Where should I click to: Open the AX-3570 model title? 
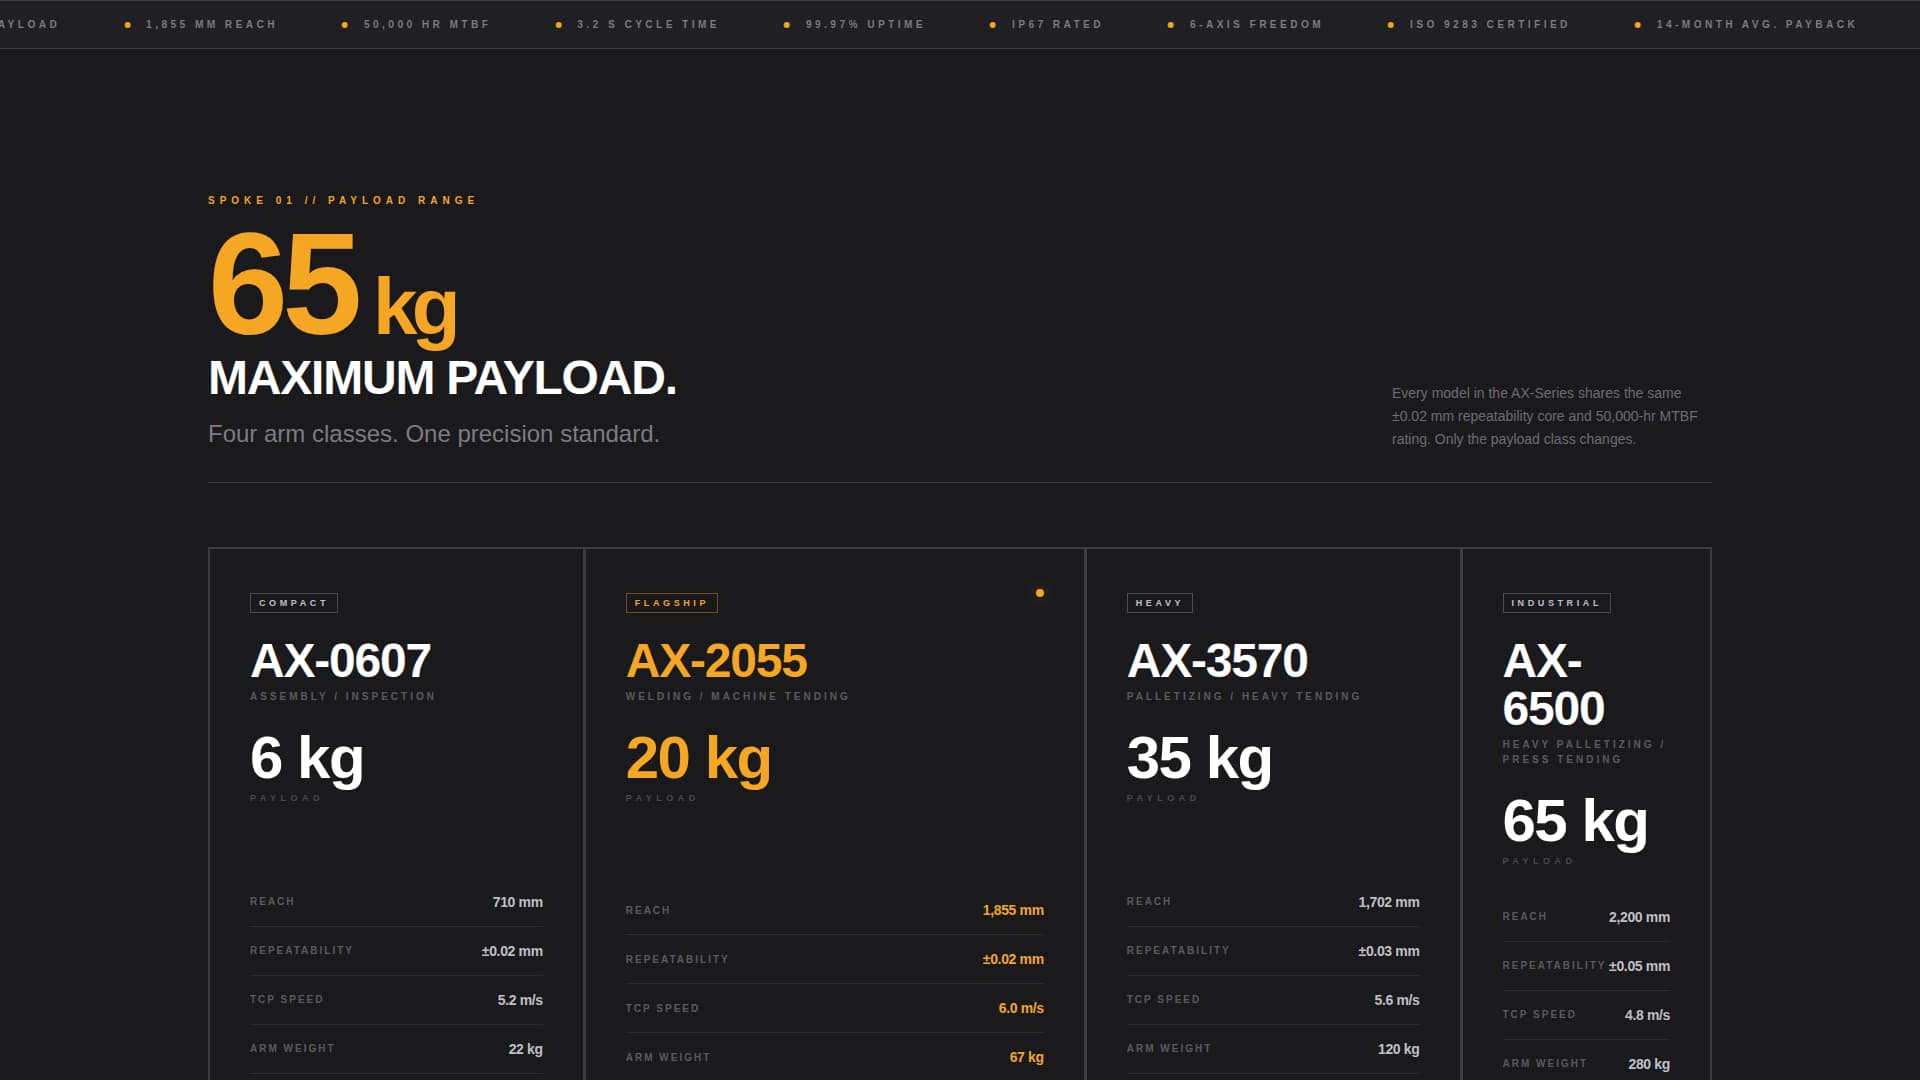coord(1217,661)
